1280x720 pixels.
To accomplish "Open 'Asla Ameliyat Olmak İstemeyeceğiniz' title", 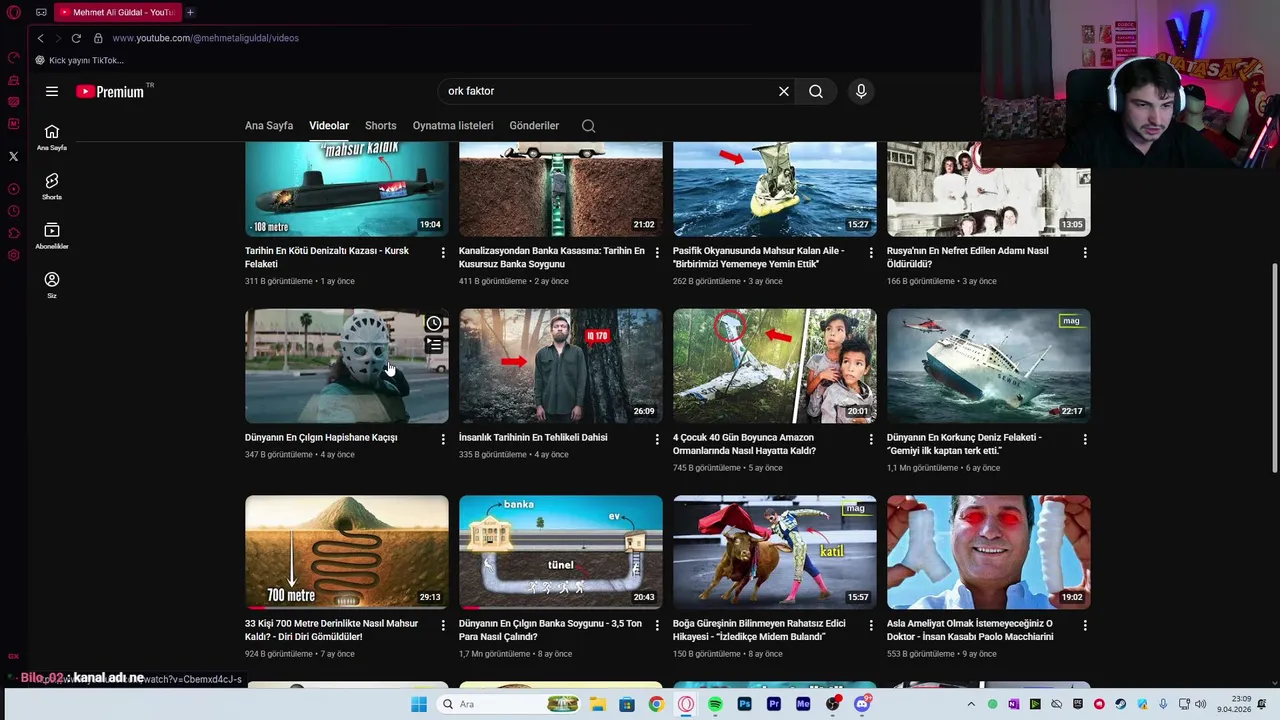I will click(970, 630).
